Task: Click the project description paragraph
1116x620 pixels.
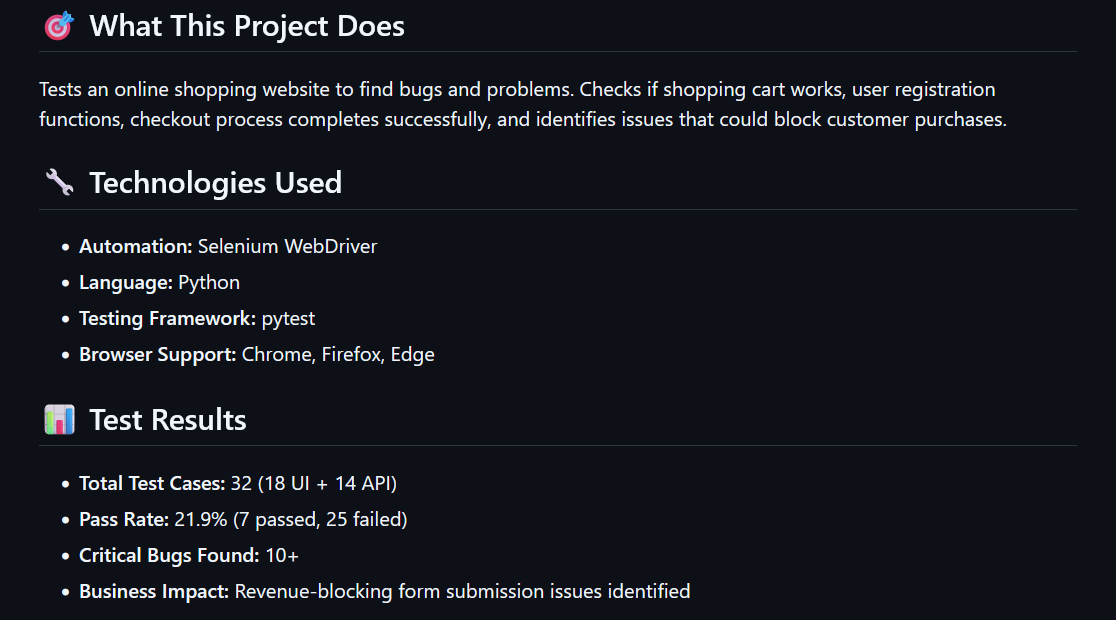Action: click(x=523, y=105)
